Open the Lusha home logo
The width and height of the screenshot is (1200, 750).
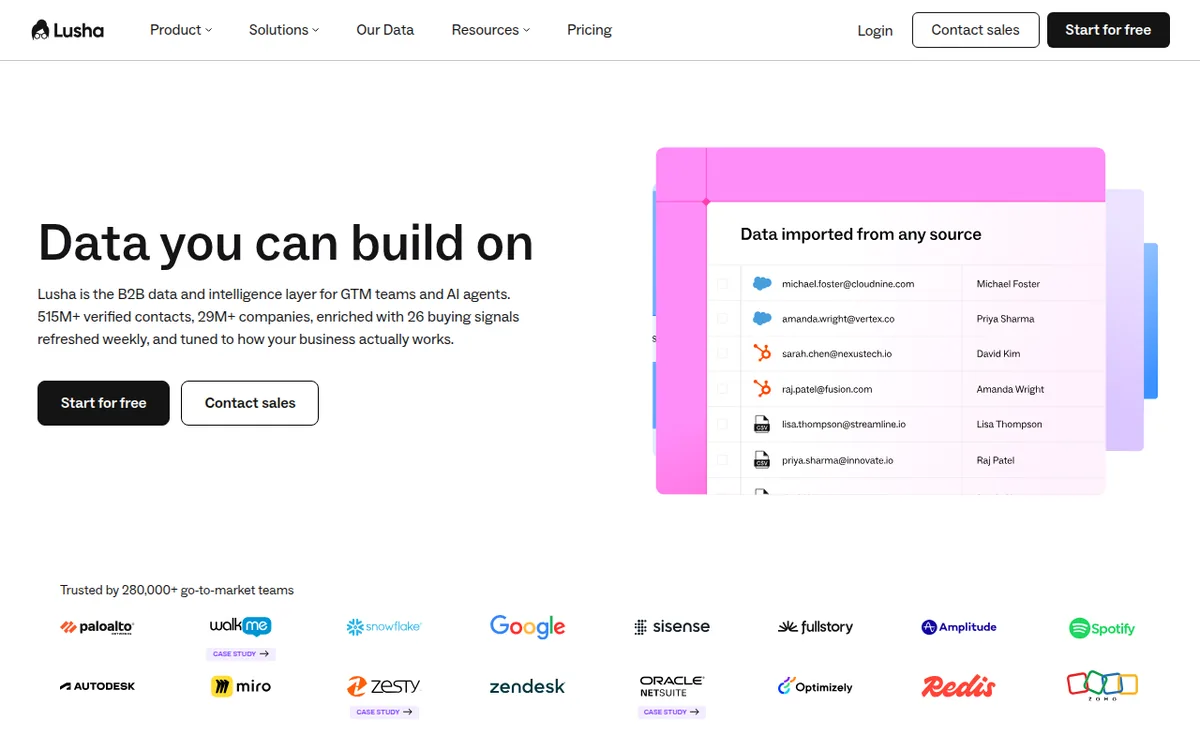tap(67, 30)
